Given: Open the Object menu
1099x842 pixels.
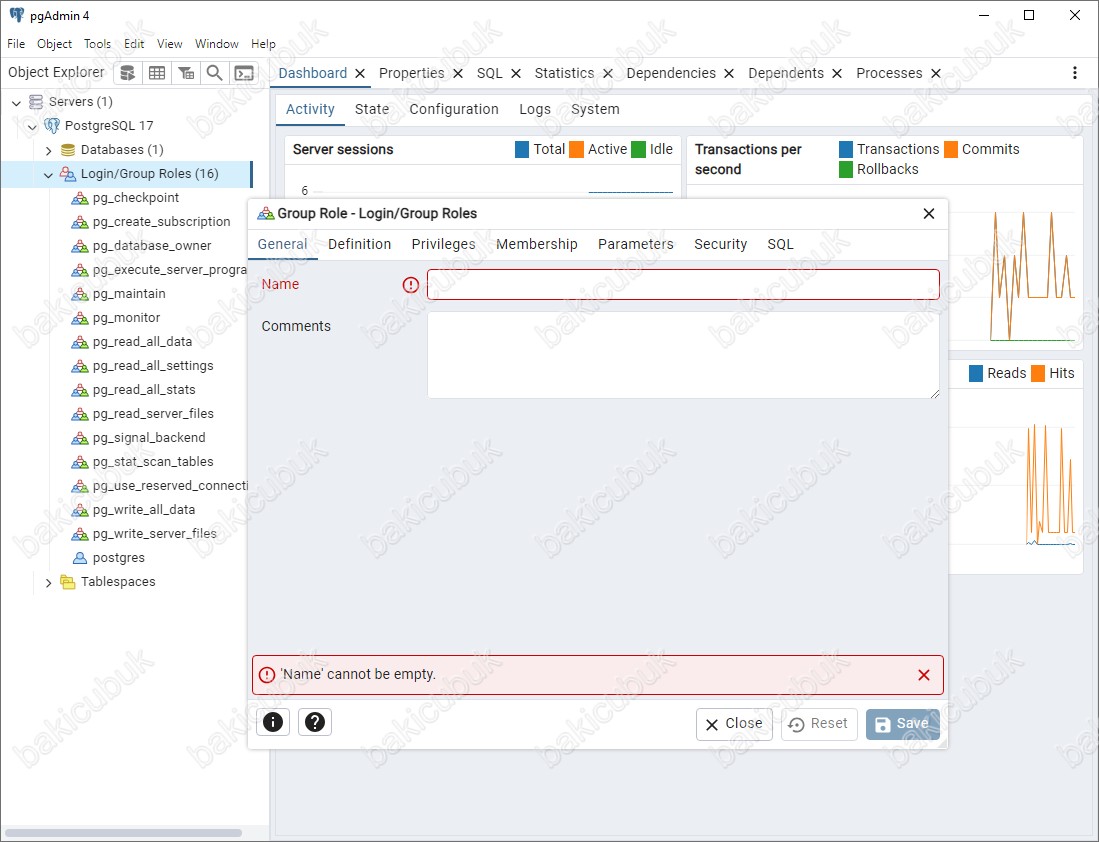Looking at the screenshot, I should [x=55, y=43].
